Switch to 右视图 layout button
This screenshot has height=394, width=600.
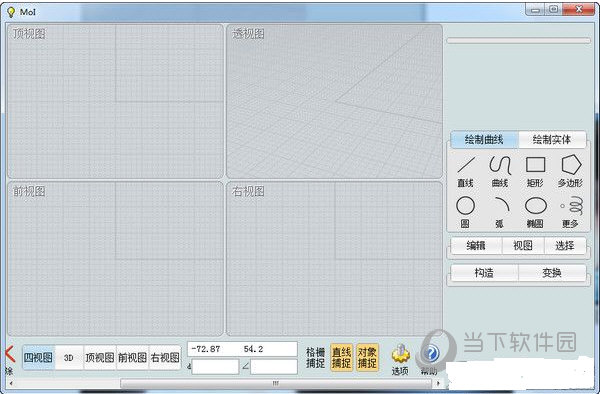pos(165,357)
